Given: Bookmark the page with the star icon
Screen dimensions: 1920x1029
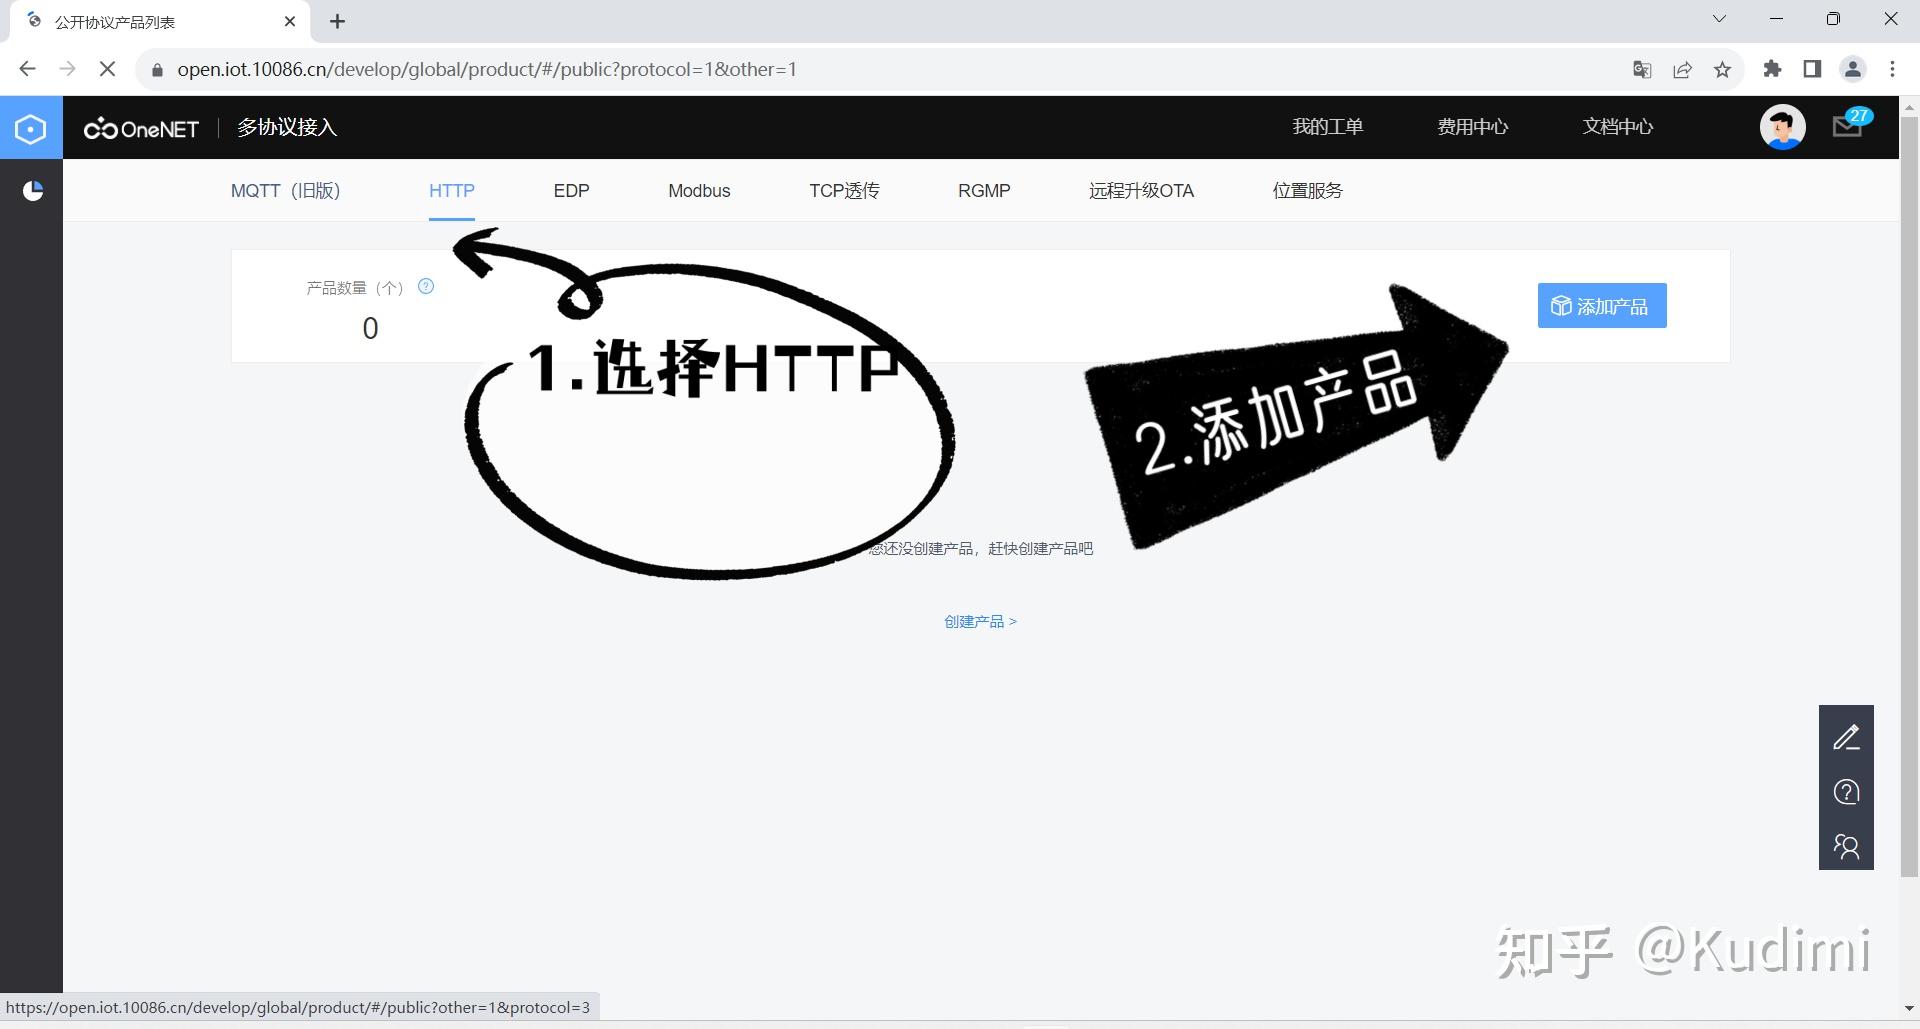Looking at the screenshot, I should (1722, 69).
